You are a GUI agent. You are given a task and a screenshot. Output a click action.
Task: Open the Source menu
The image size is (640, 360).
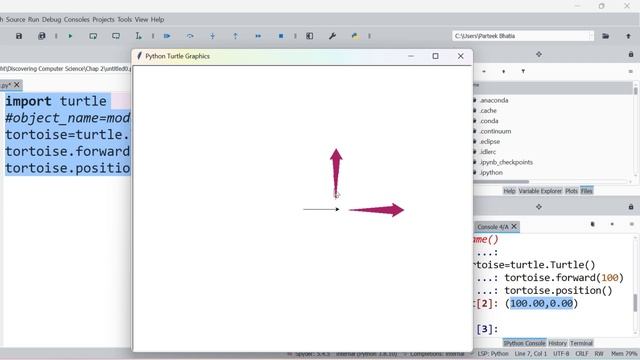16,20
